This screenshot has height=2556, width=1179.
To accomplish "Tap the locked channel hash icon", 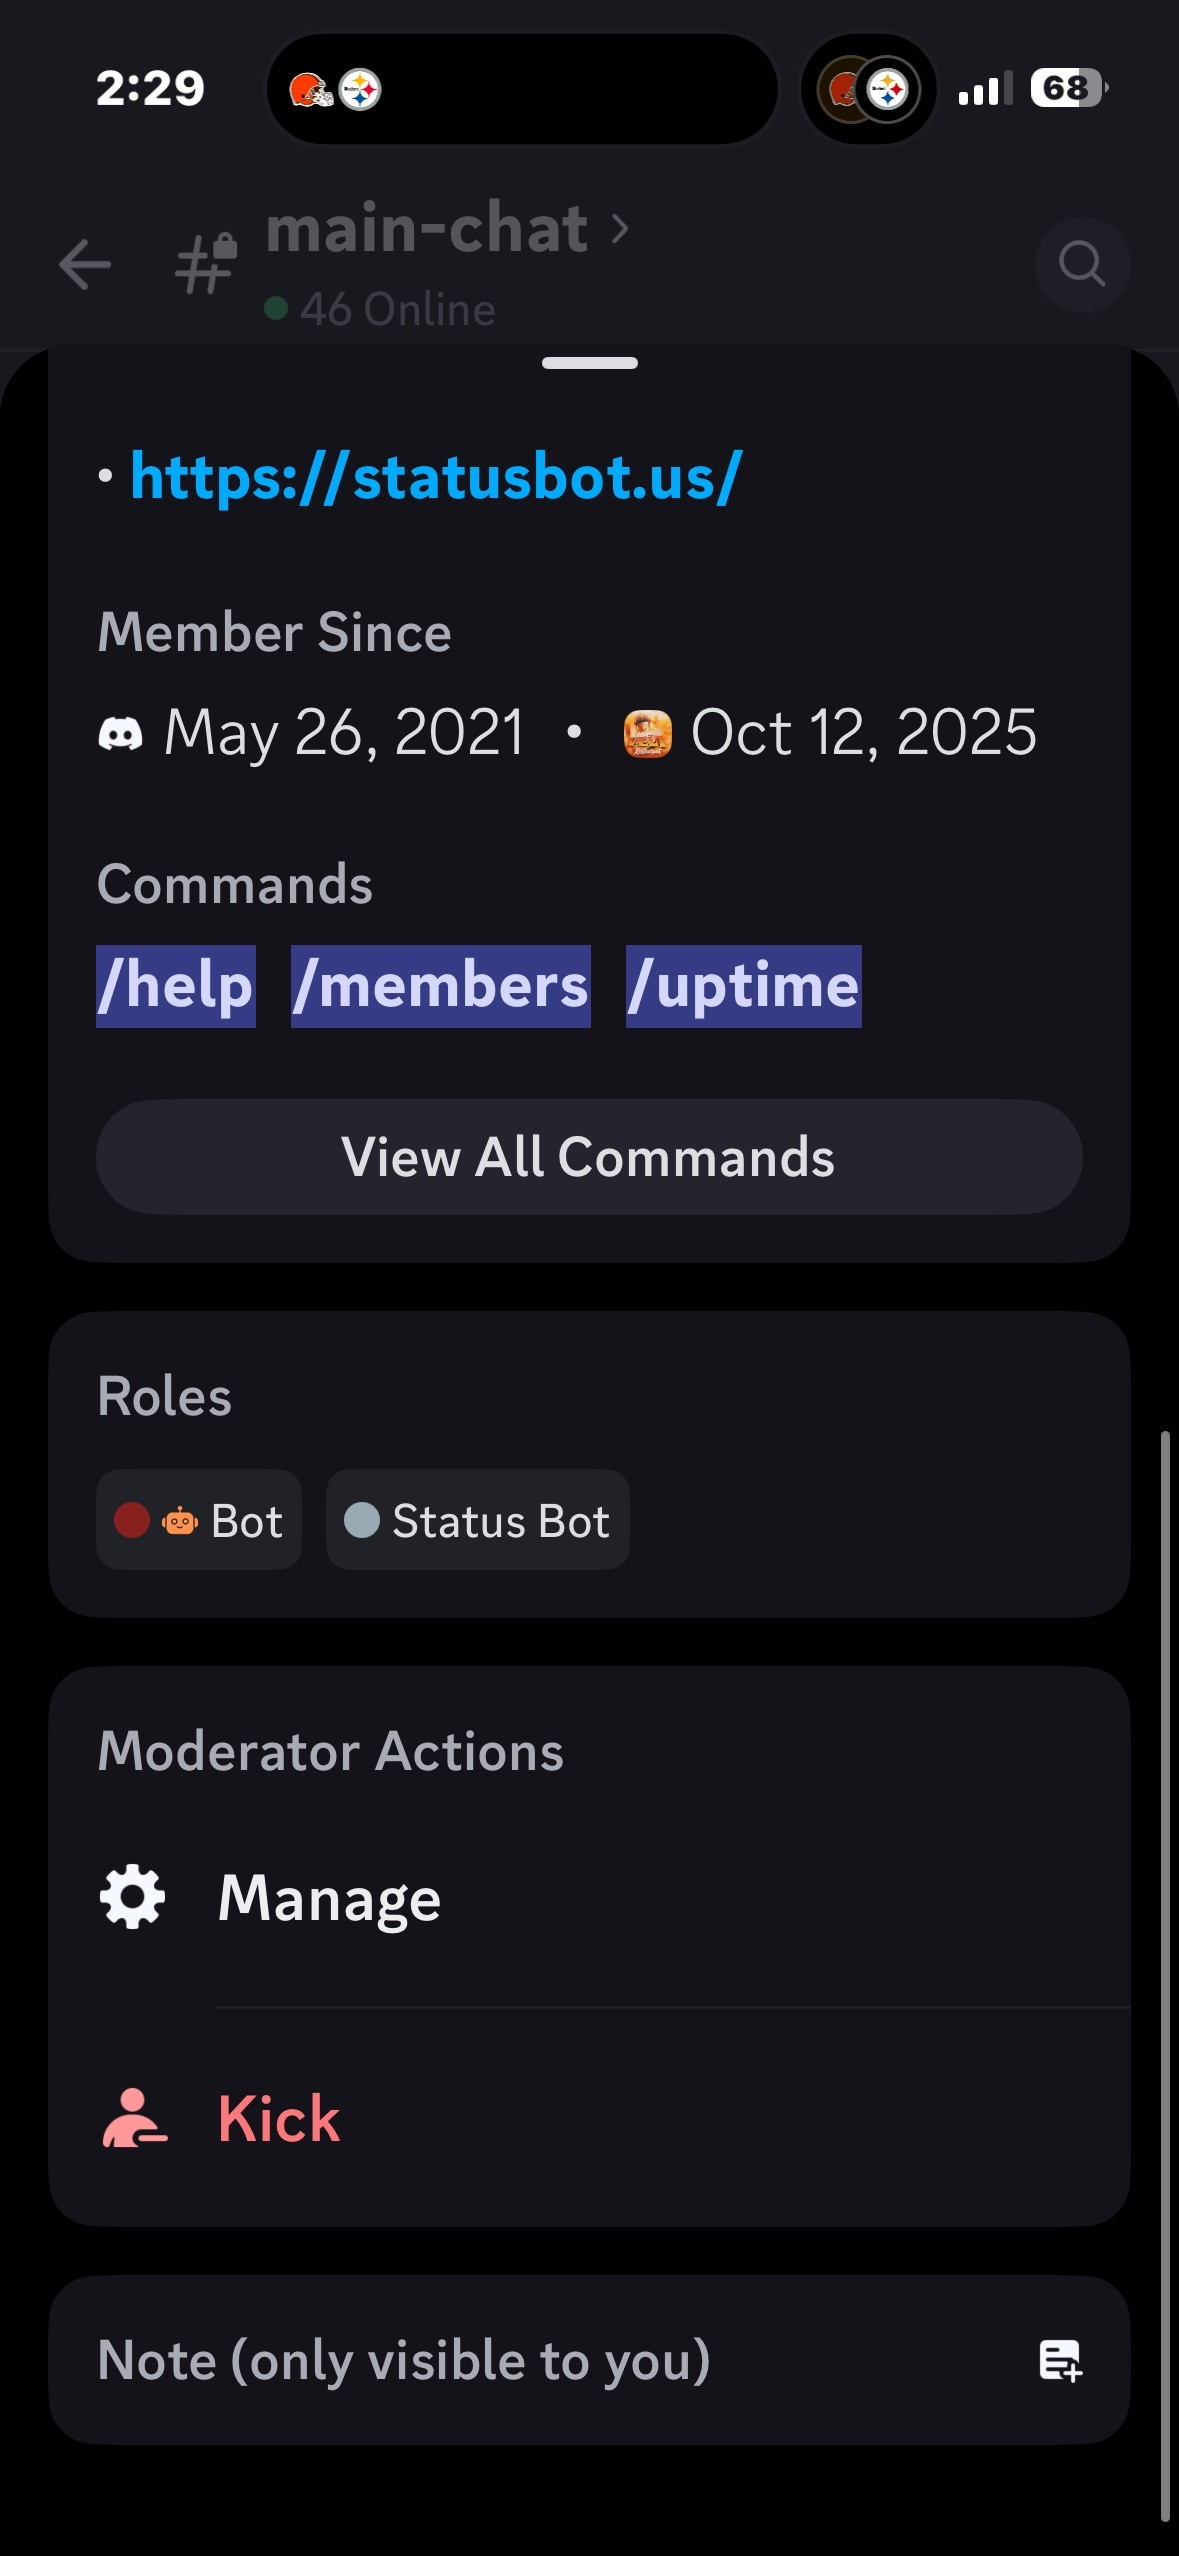I will tap(206, 264).
